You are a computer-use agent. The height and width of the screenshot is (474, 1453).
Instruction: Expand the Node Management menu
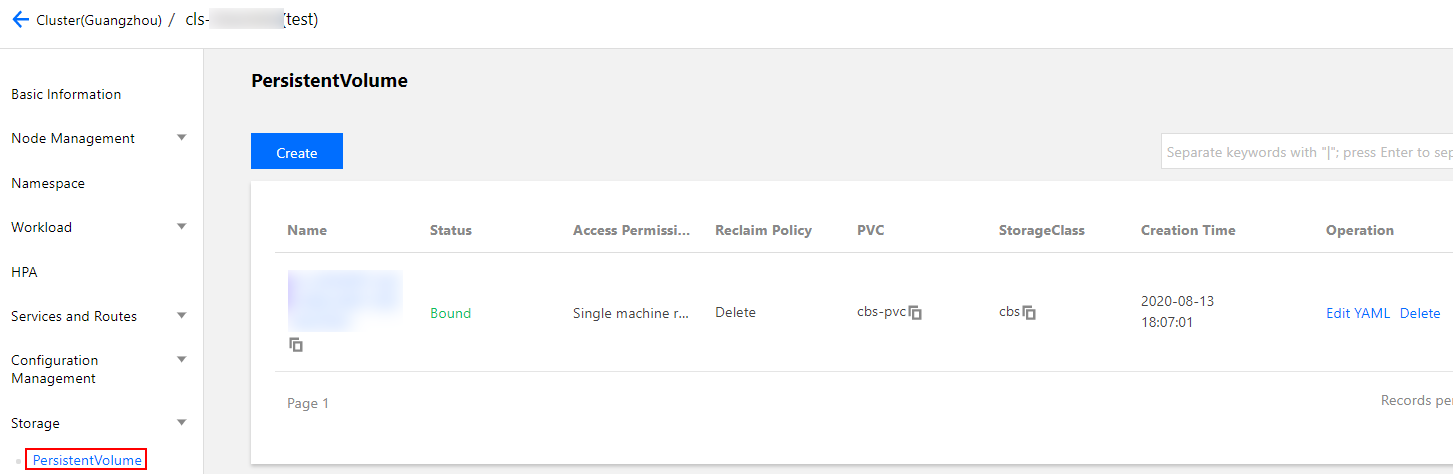[x=181, y=138]
